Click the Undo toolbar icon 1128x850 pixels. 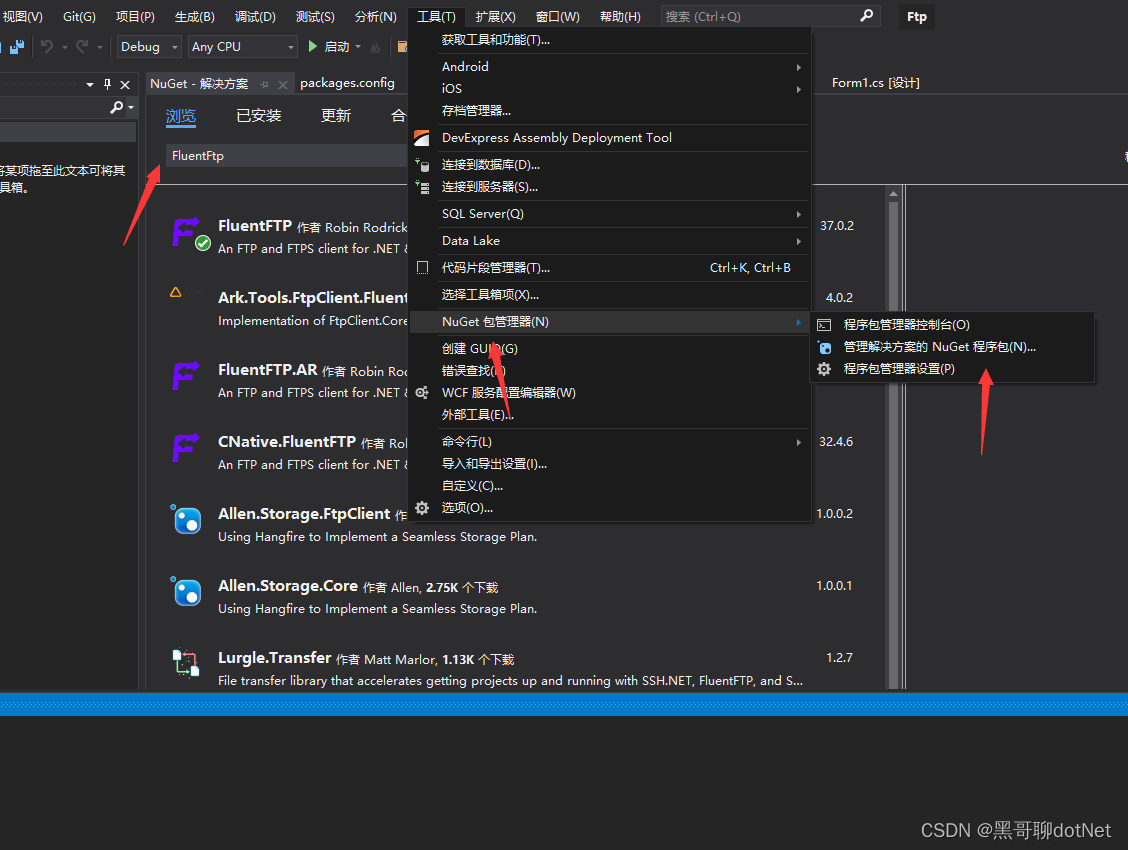click(47, 47)
